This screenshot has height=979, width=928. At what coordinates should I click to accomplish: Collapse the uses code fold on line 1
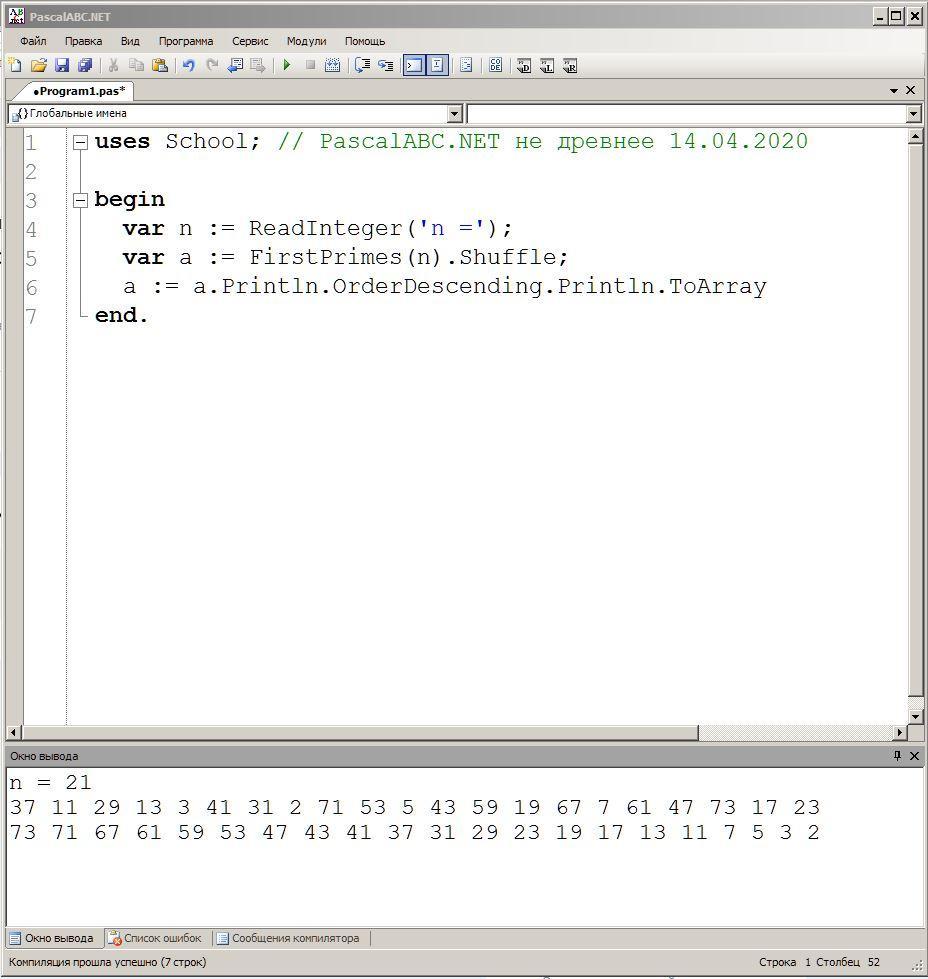pos(80,142)
